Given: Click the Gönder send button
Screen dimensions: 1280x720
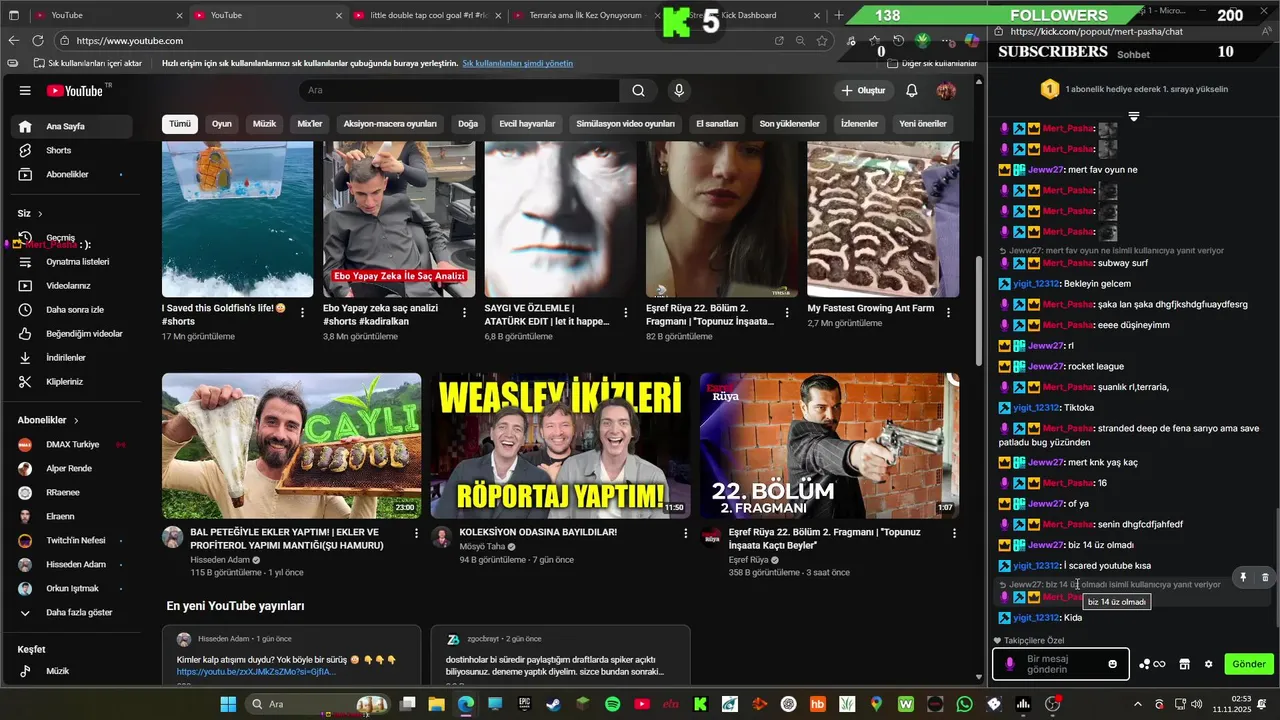Looking at the screenshot, I should coord(1249,664).
